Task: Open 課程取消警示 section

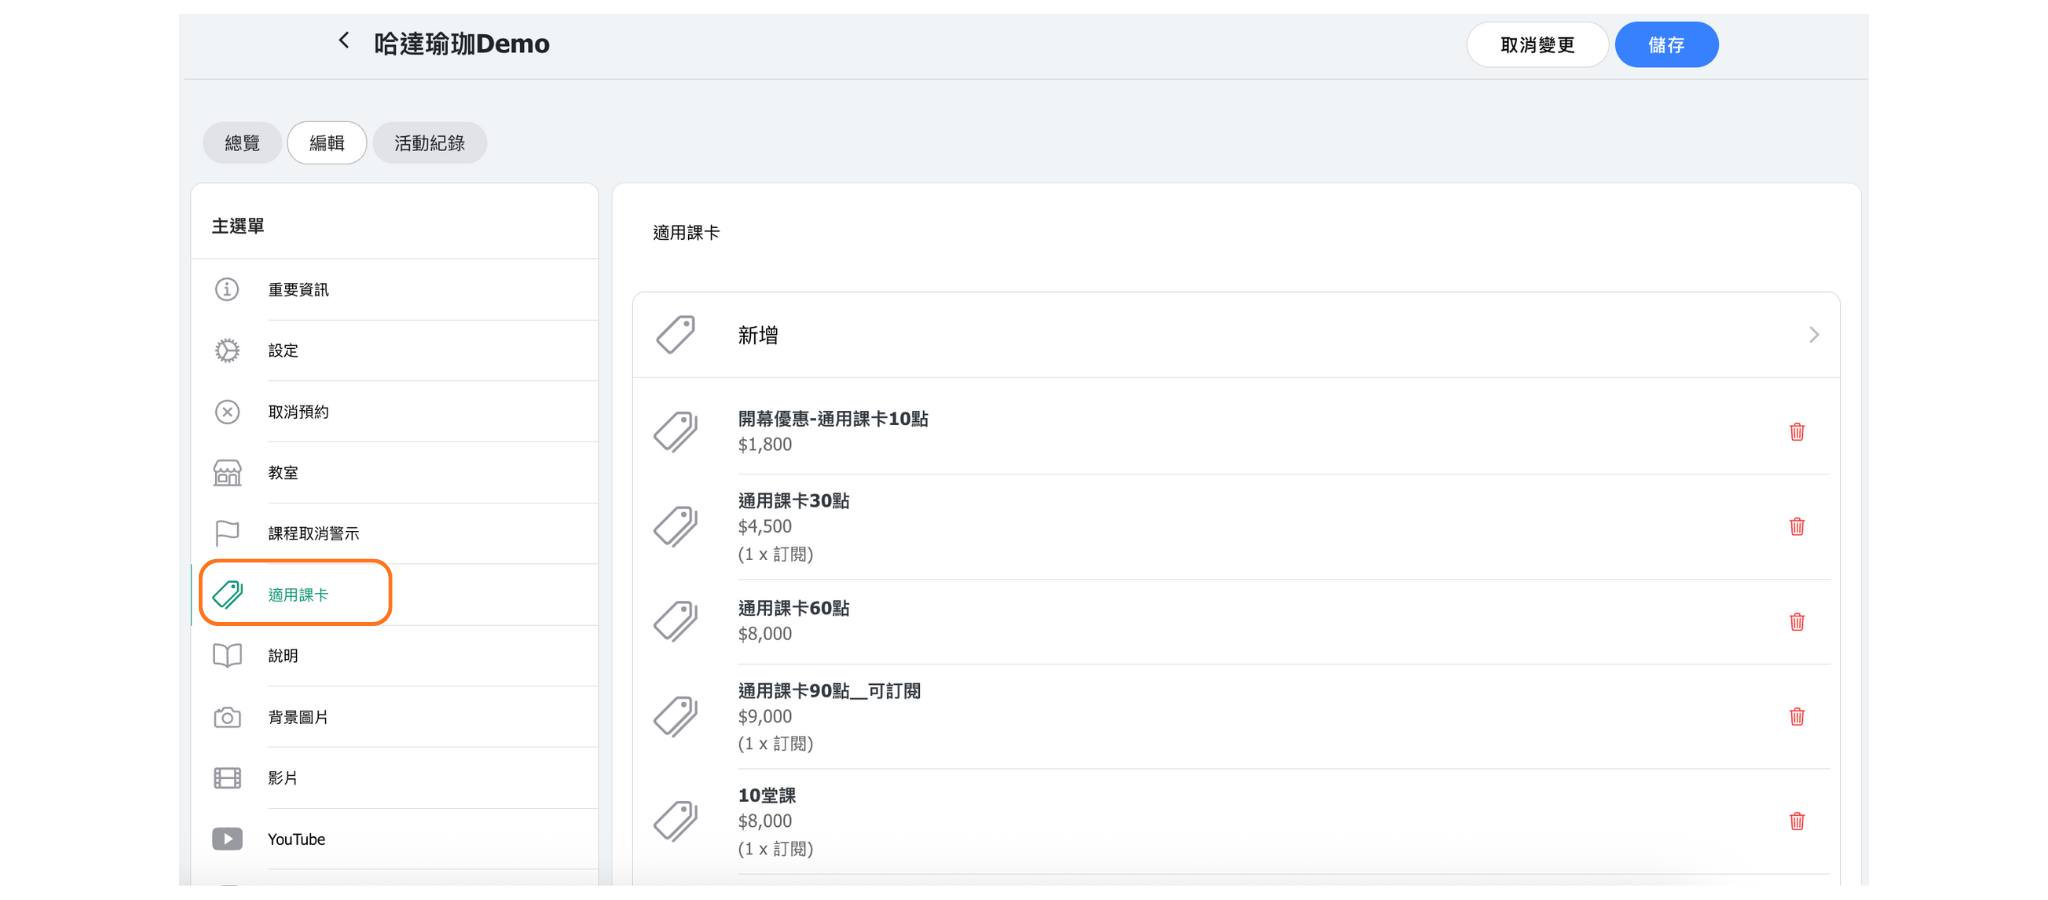Action: [313, 534]
